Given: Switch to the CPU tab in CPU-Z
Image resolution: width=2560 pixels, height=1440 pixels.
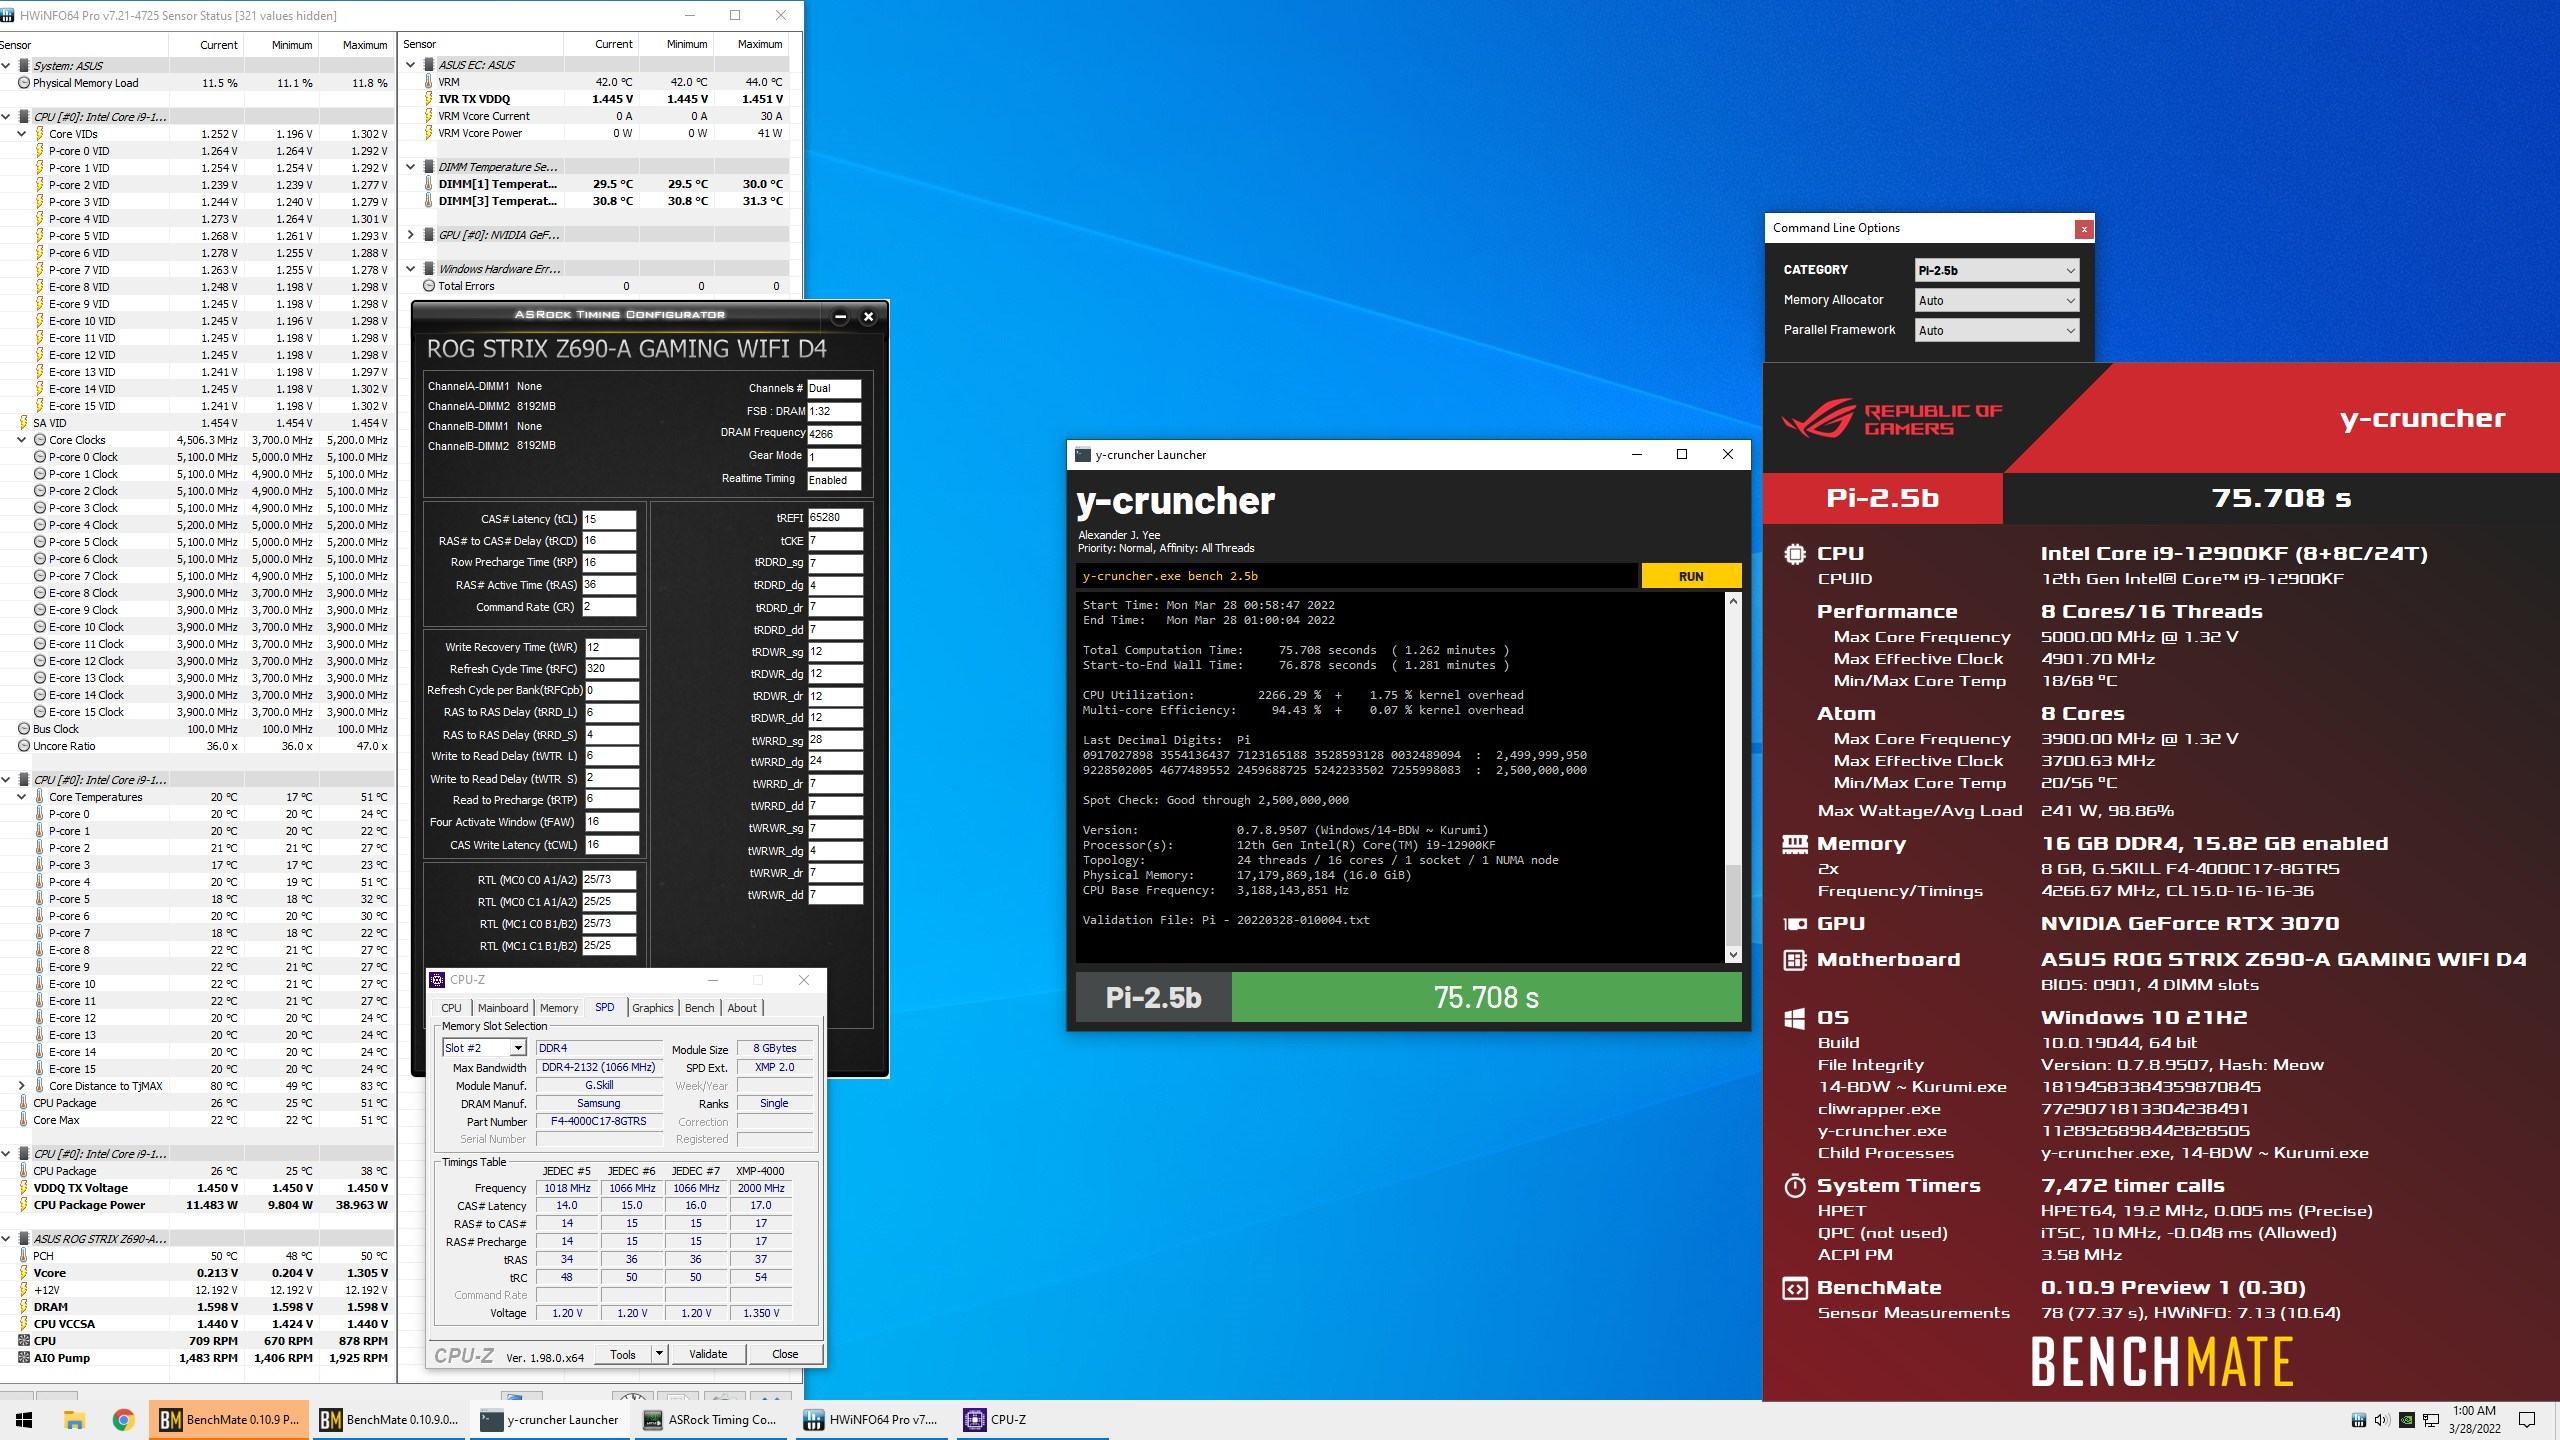Looking at the screenshot, I should pyautogui.click(x=451, y=1008).
